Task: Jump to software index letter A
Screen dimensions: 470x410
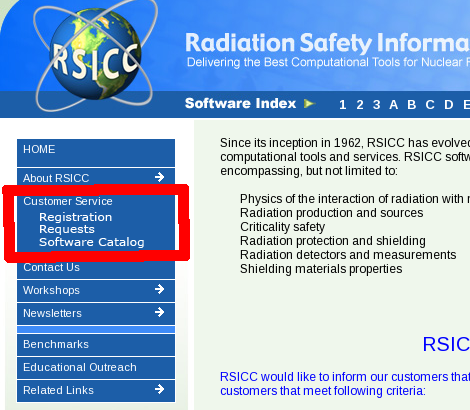Action: click(394, 105)
